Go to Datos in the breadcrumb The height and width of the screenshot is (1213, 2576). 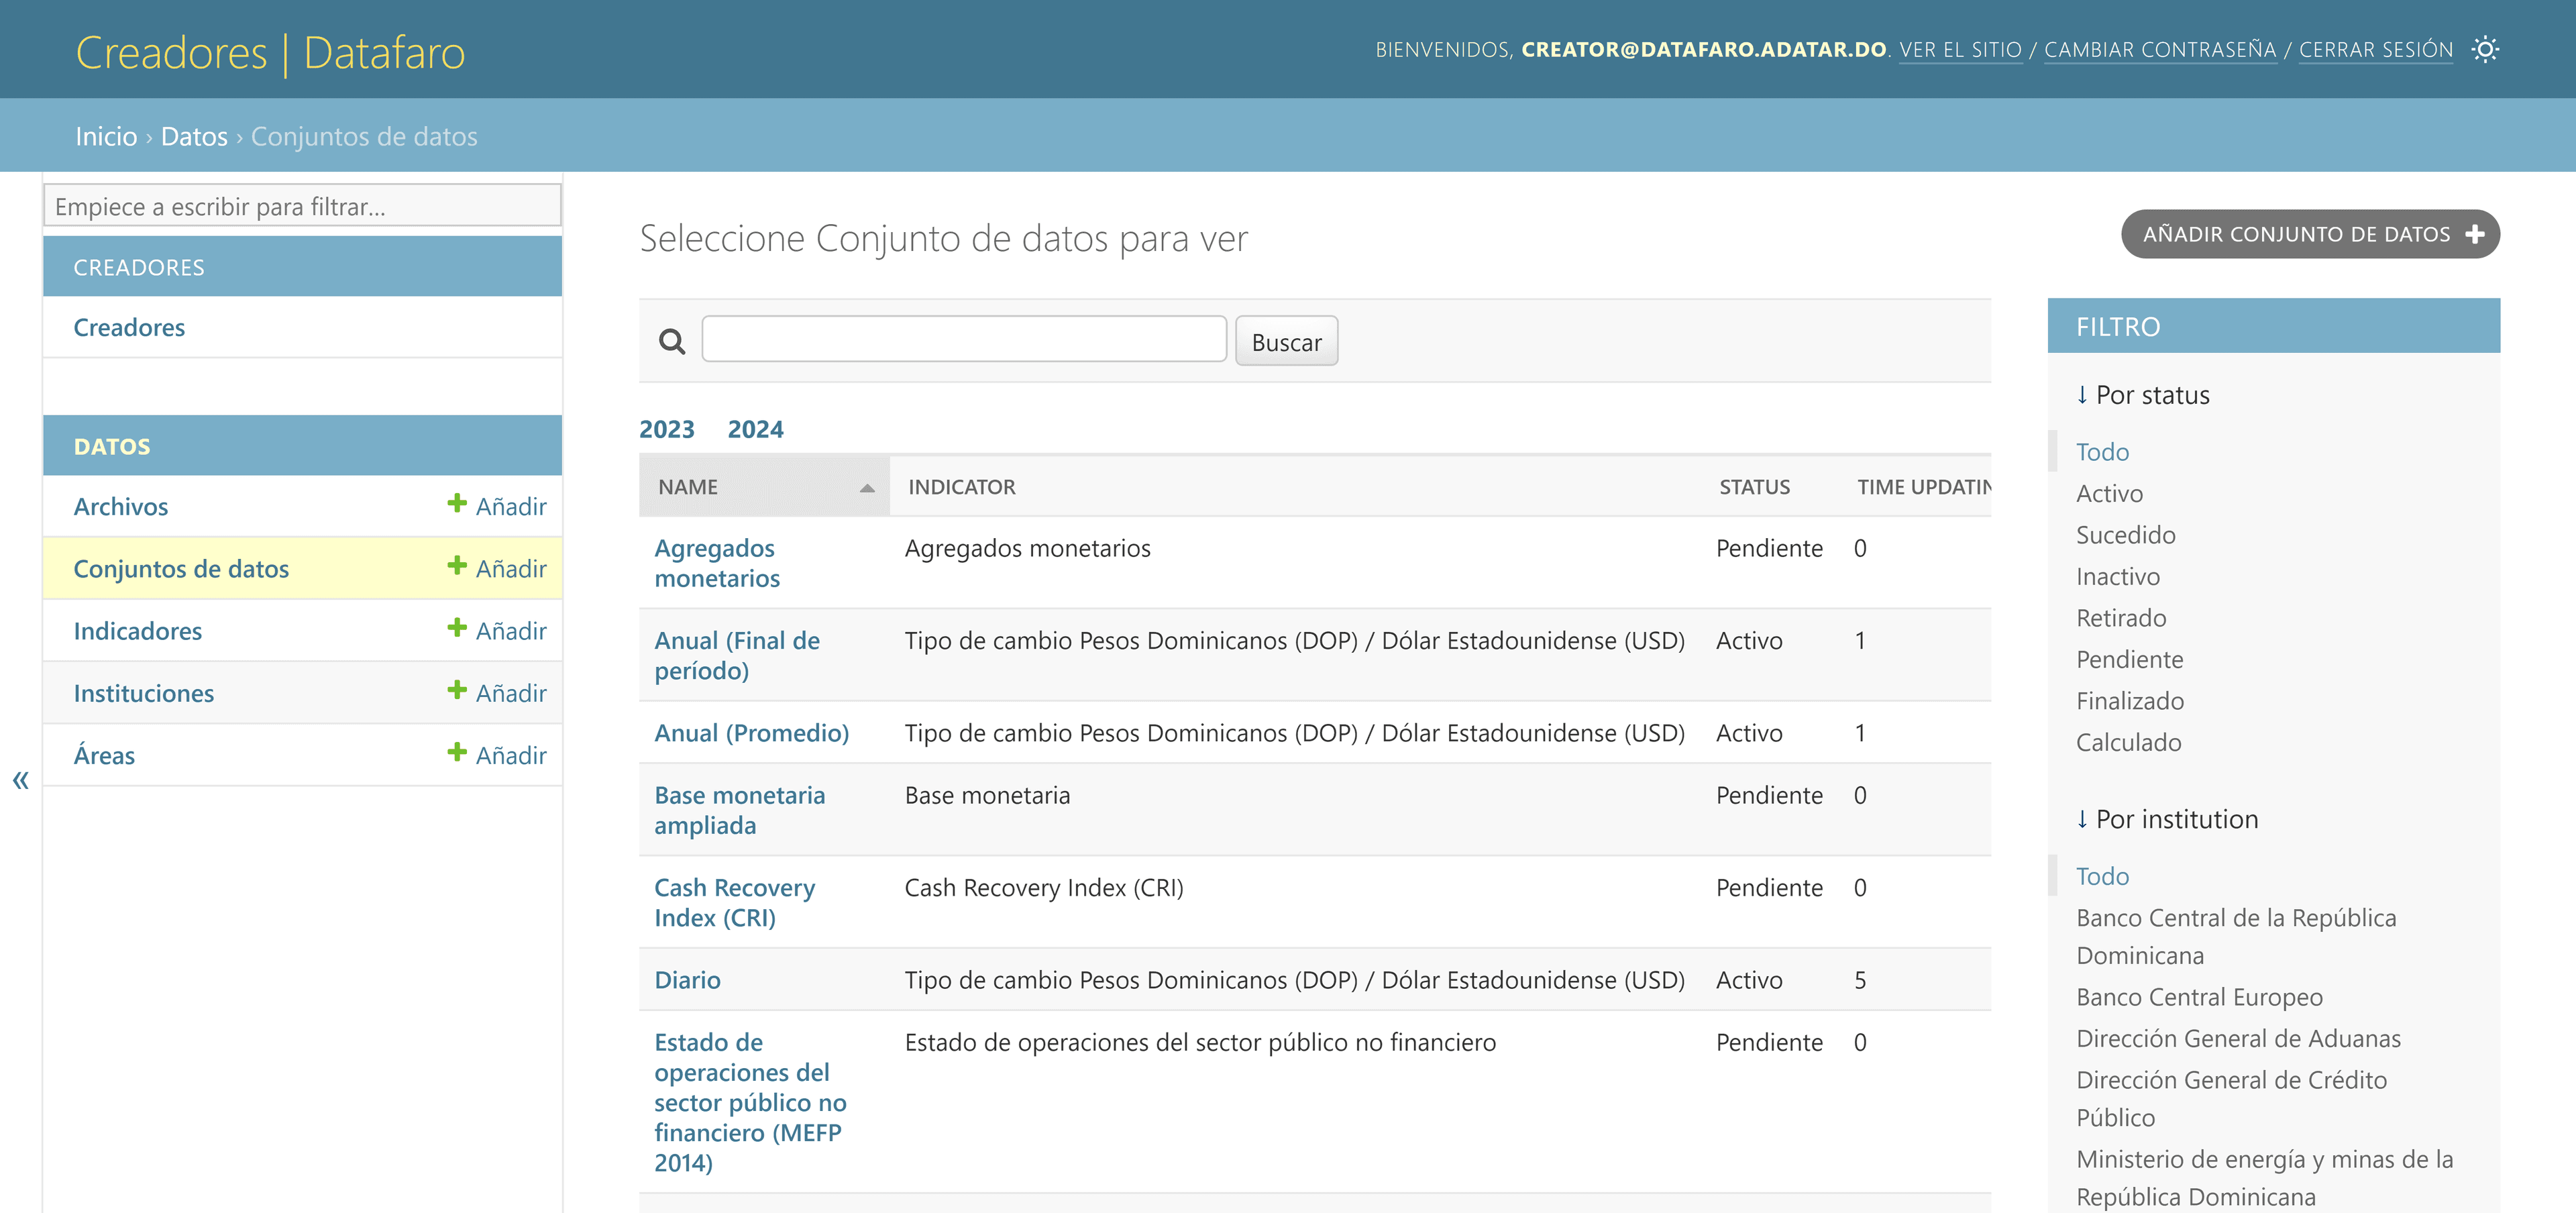(194, 136)
